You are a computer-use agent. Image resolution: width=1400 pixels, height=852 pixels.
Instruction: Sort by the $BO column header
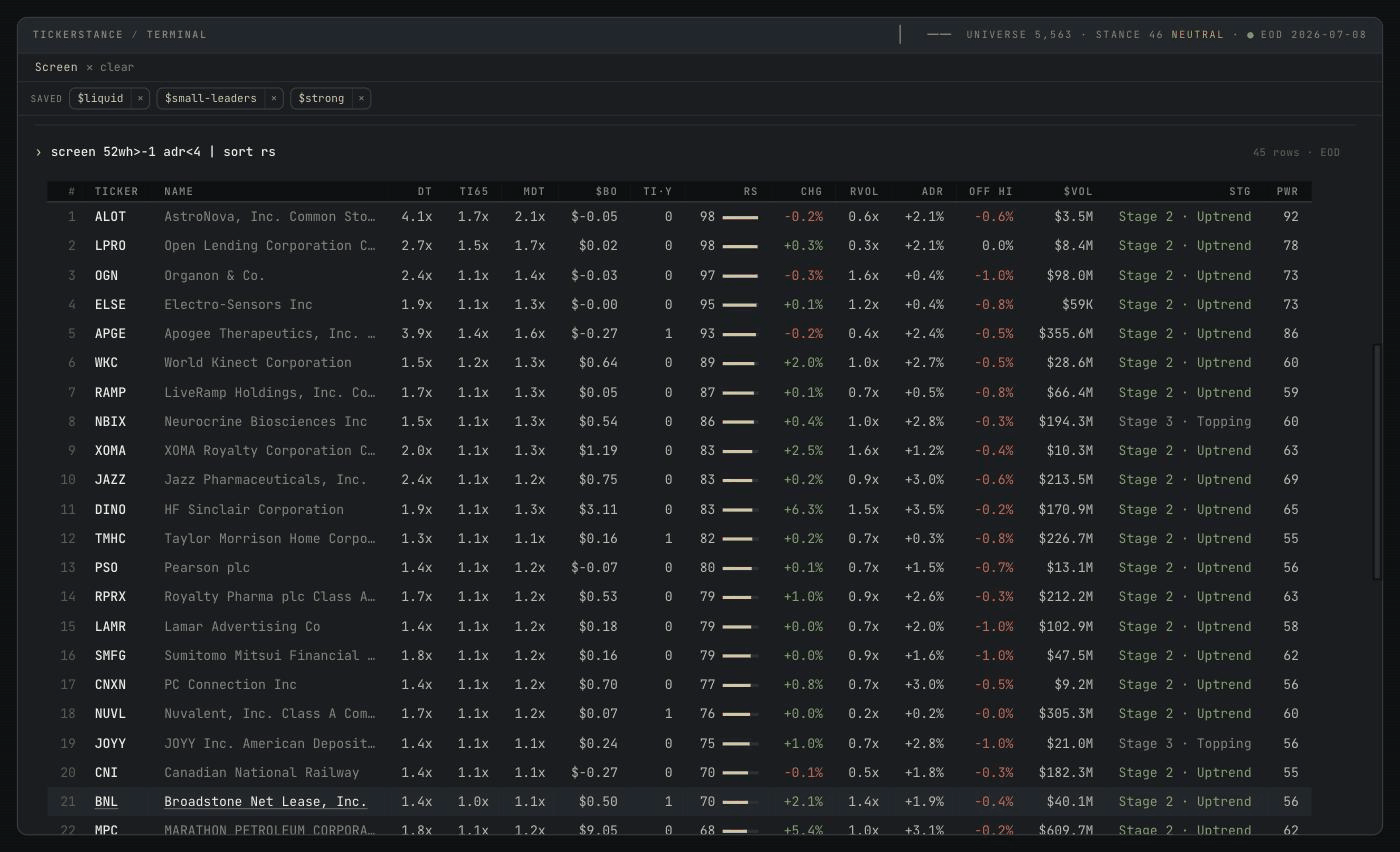[606, 191]
